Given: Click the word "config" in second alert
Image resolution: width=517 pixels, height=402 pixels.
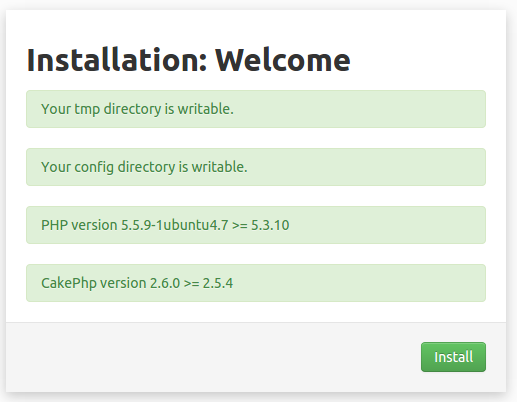Looking at the screenshot, I should click(94, 168).
